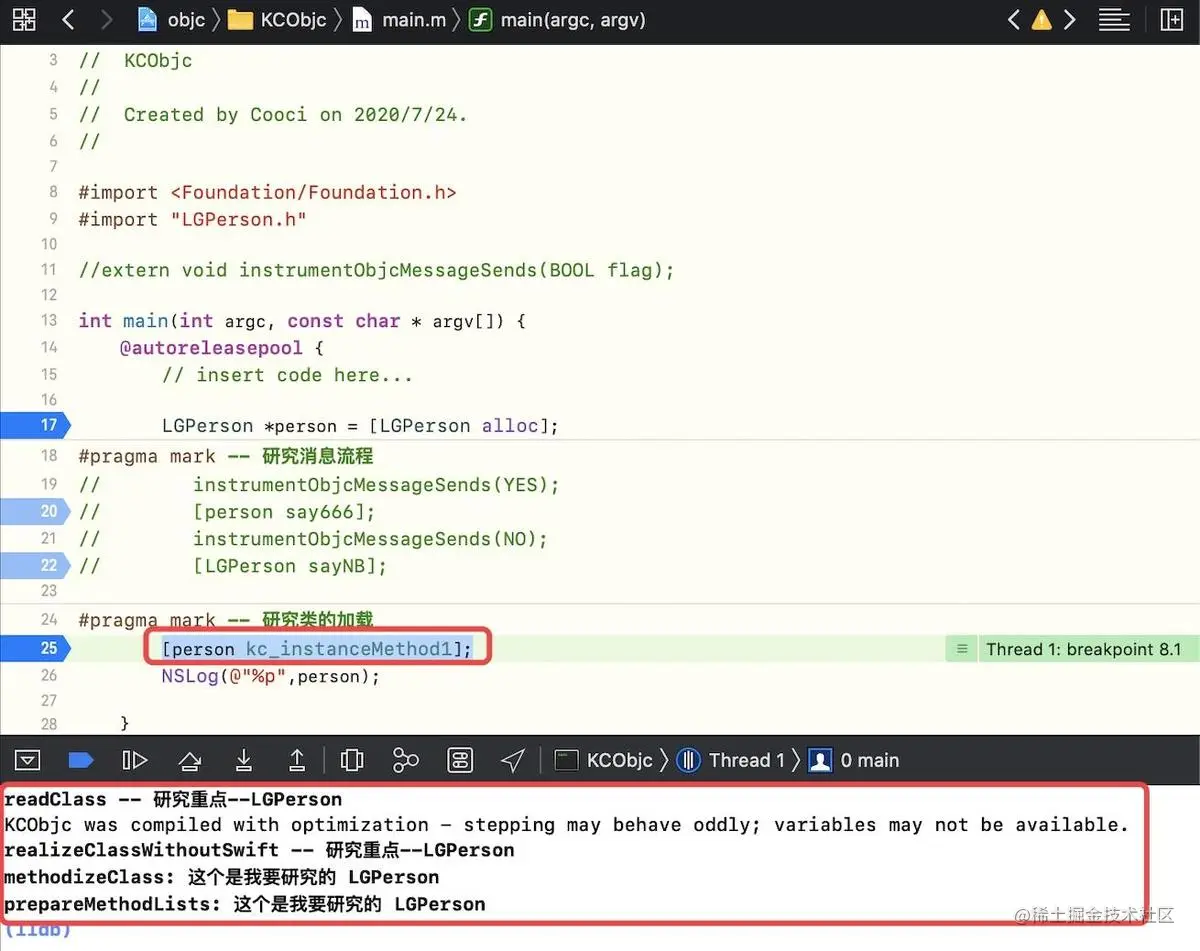Toggle the breakpoint on line 25
Viewport: 1200px width, 951px height.
click(x=34, y=648)
